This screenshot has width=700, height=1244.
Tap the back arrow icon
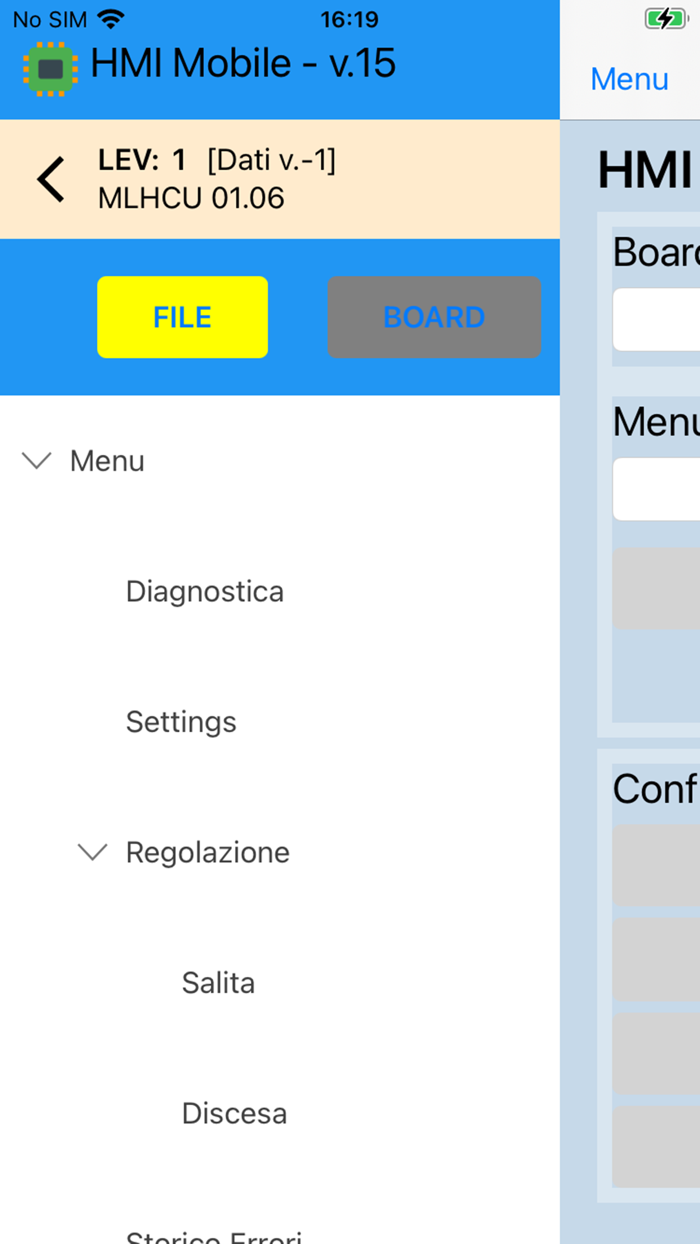point(51,180)
